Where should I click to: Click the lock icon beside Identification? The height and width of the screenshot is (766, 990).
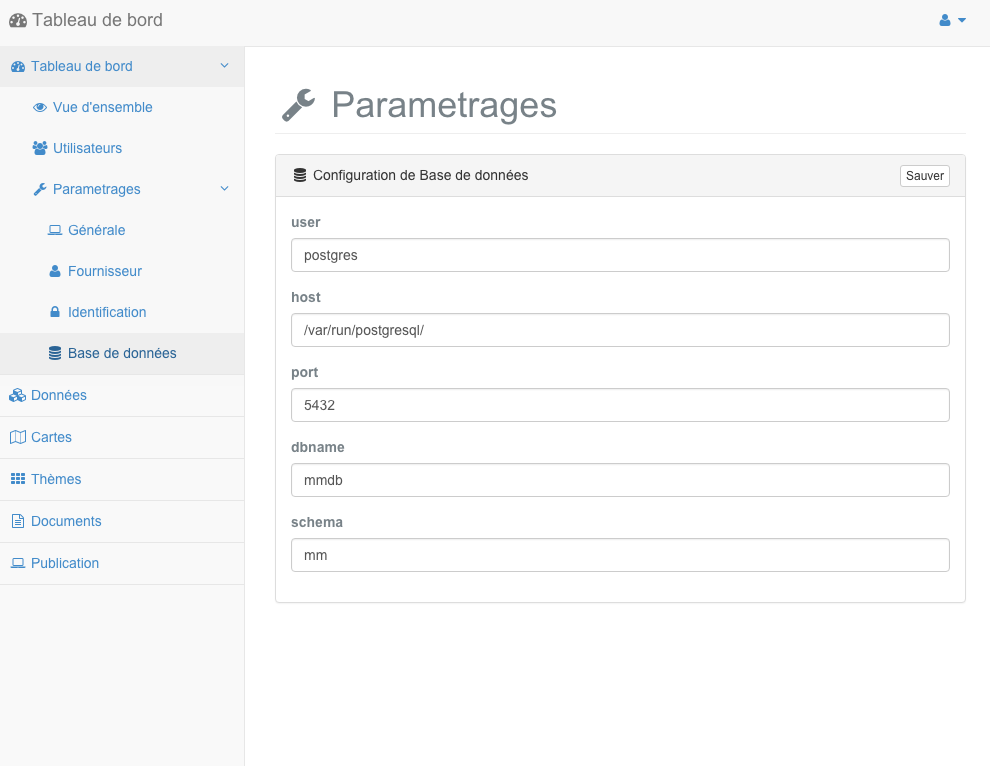[55, 312]
